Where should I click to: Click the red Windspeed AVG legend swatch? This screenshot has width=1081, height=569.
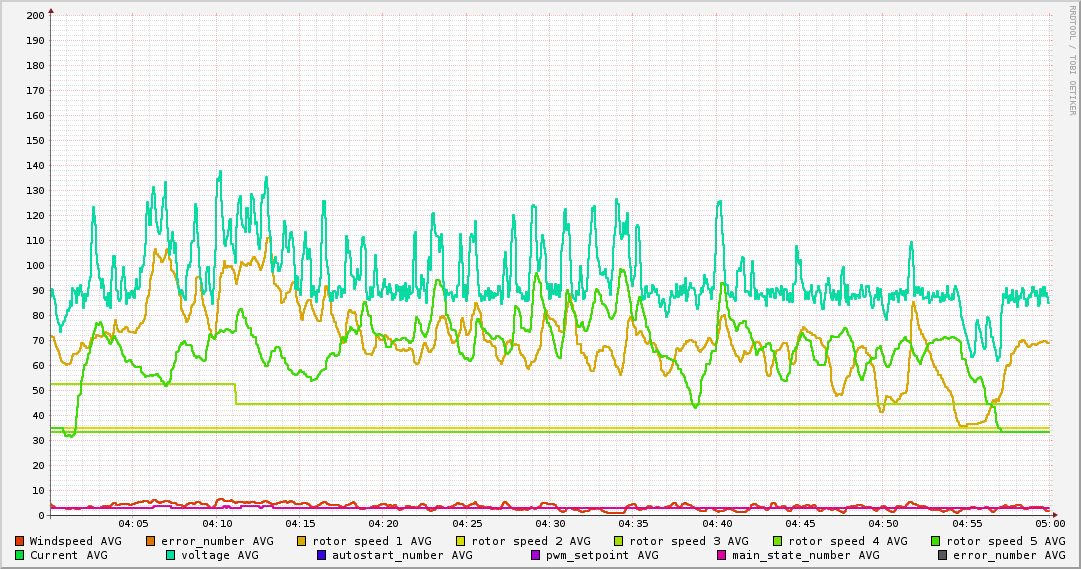[20, 541]
